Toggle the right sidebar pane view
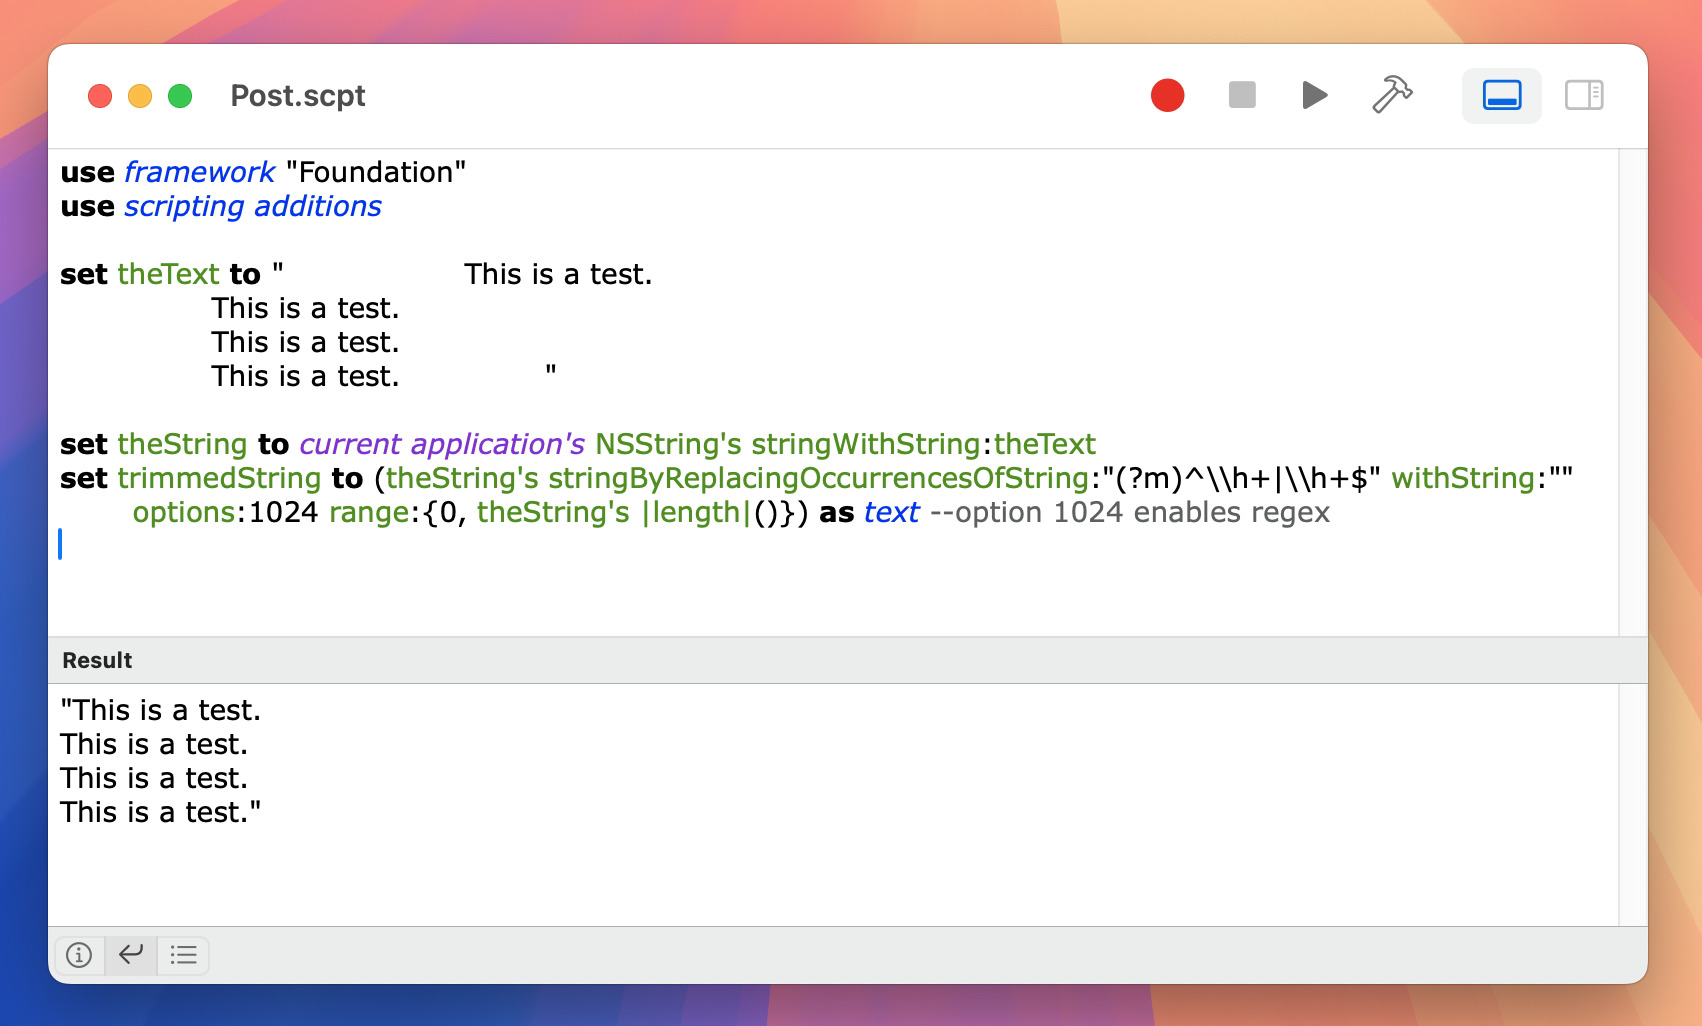 pos(1584,96)
